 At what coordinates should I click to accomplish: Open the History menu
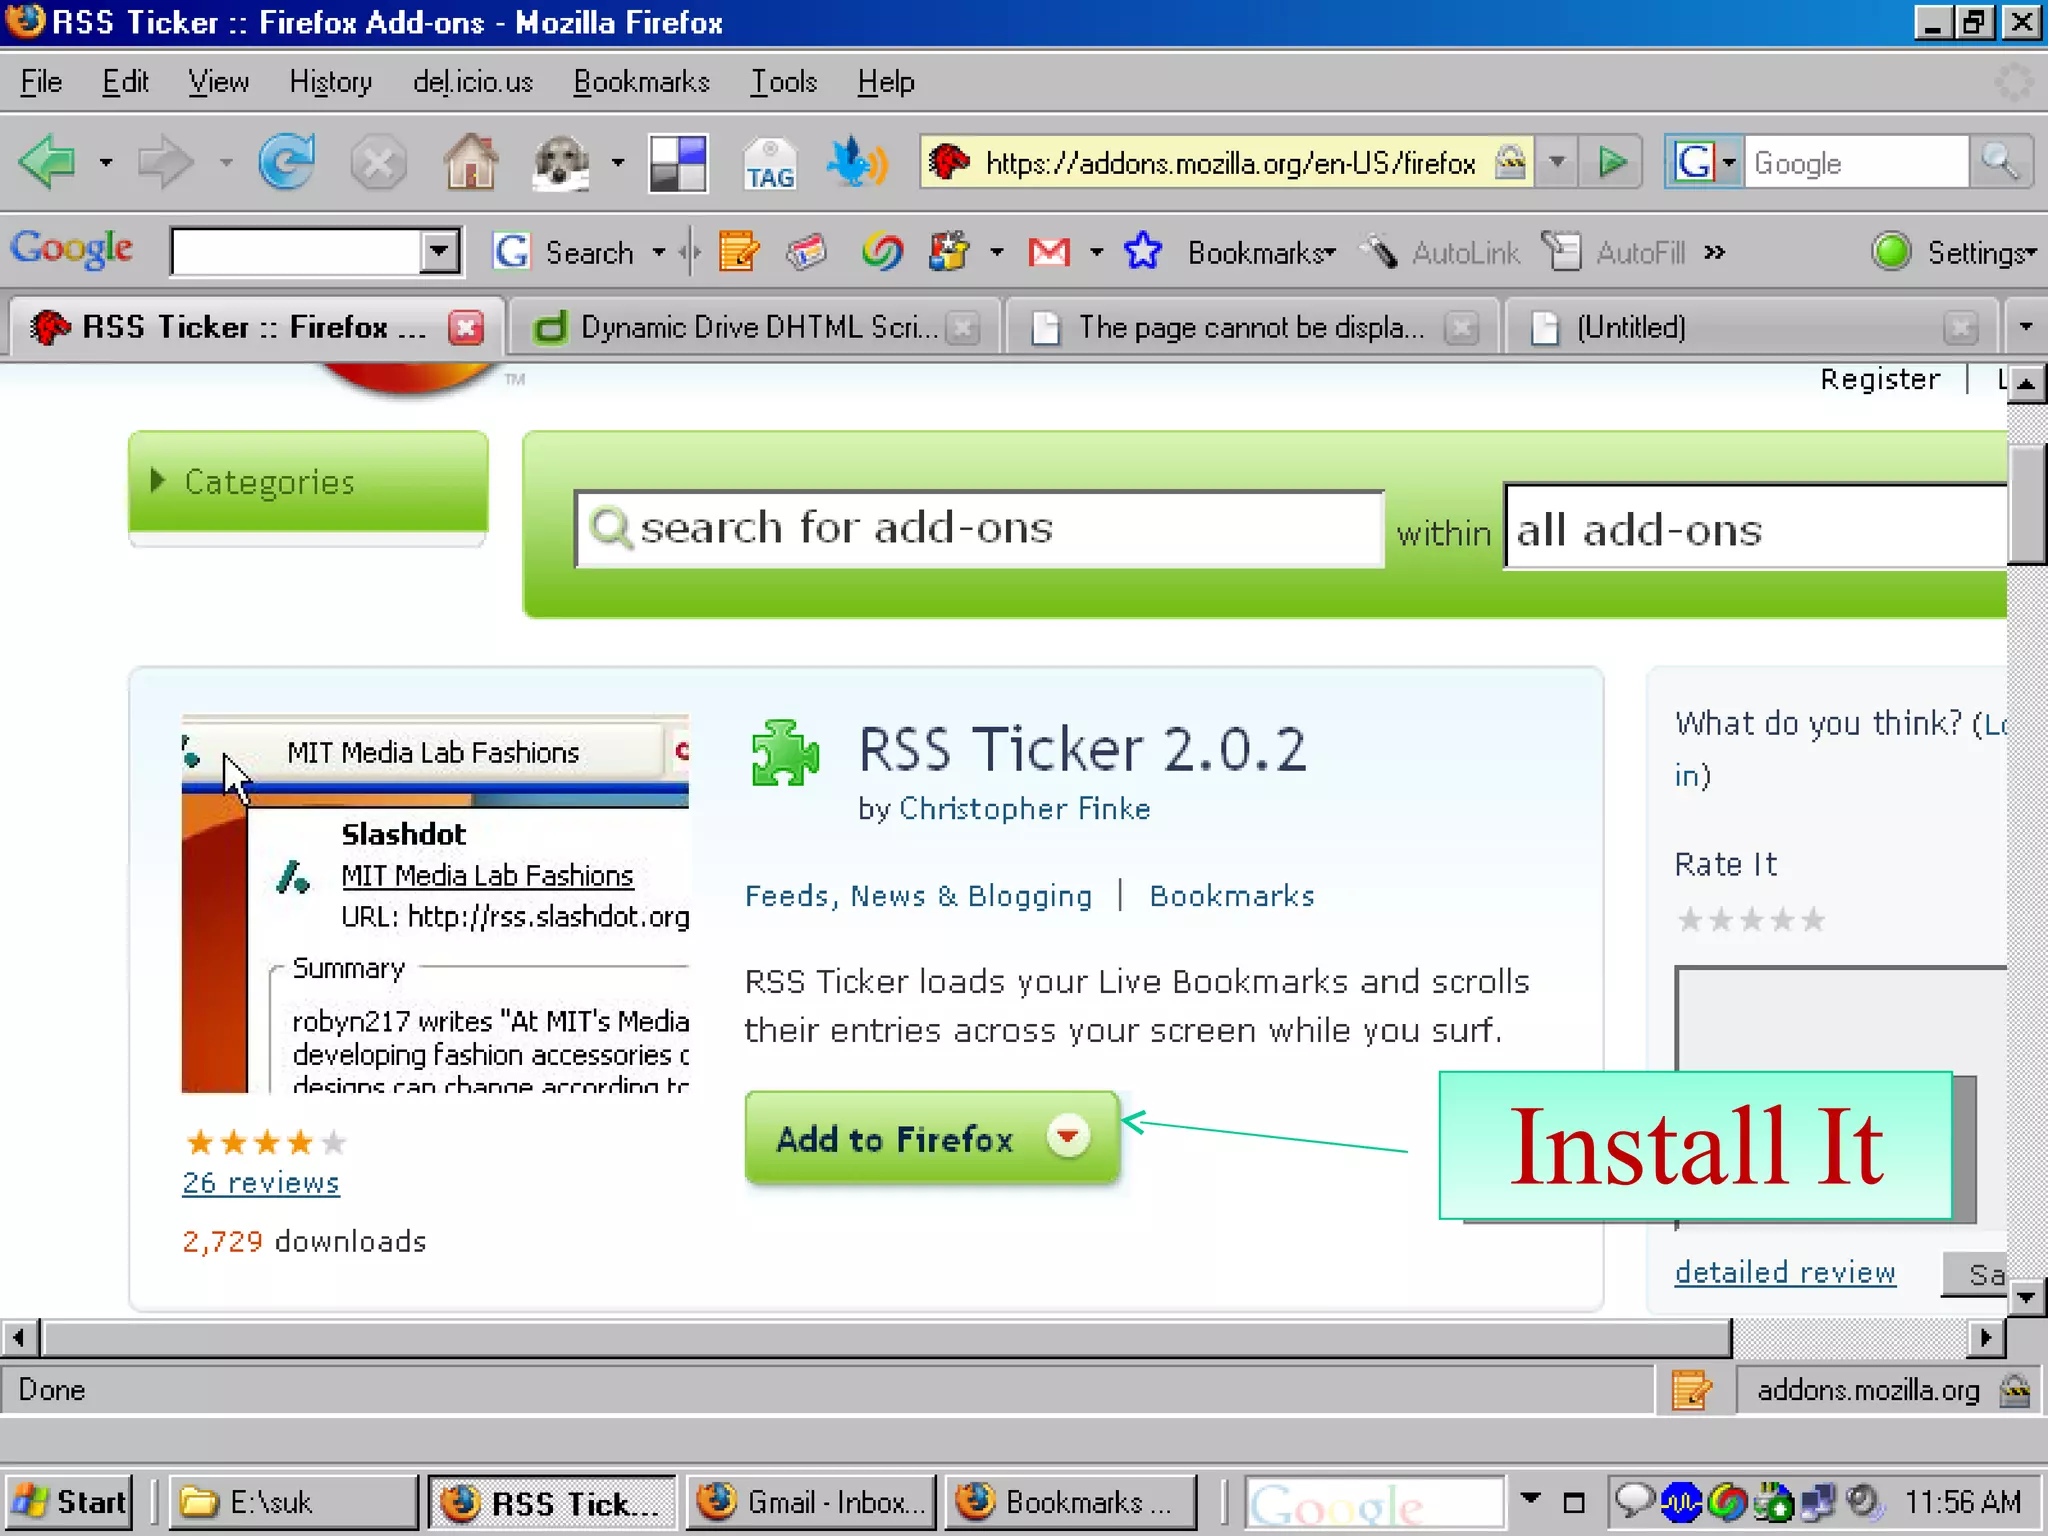(330, 82)
